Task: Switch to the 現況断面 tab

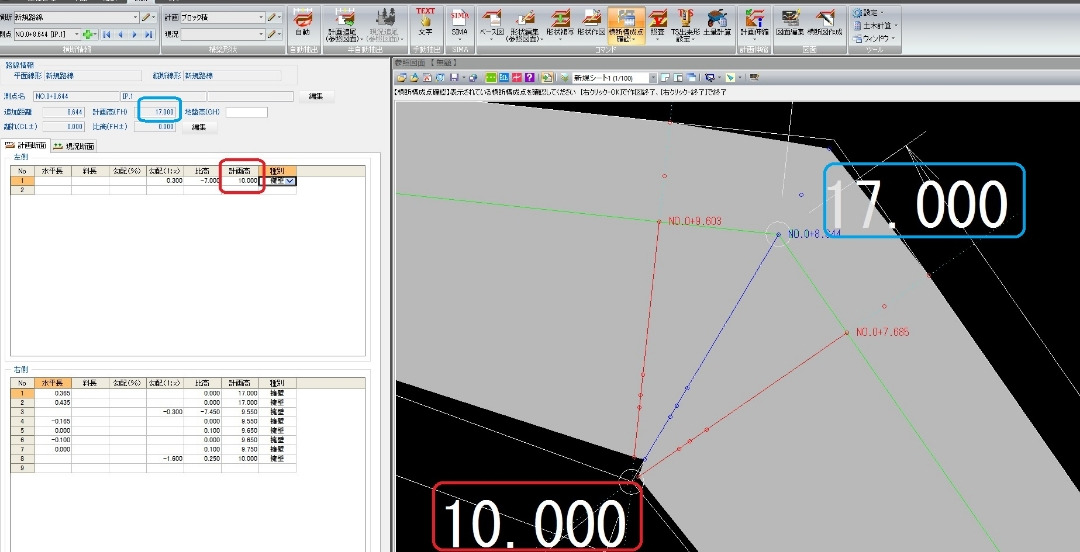Action: [74, 145]
